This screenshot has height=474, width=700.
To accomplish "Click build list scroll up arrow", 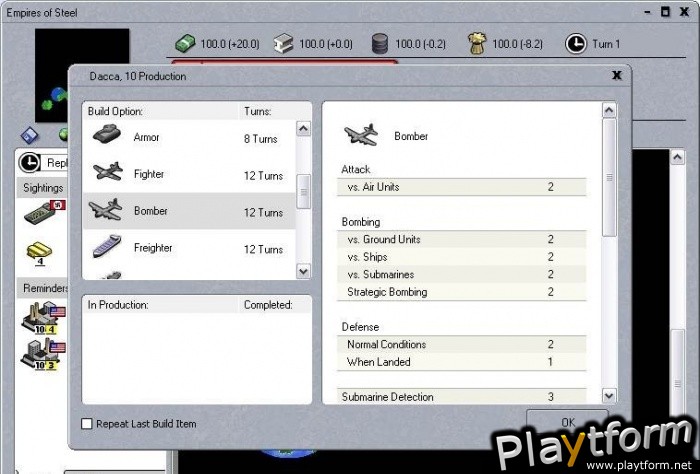I will [x=303, y=129].
